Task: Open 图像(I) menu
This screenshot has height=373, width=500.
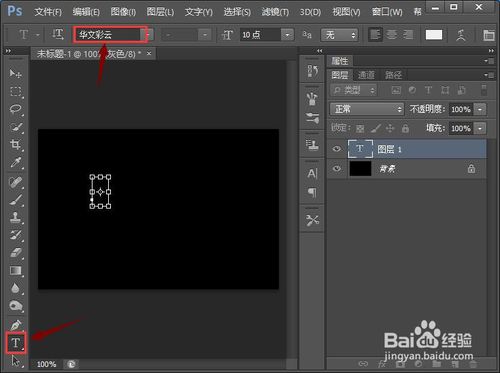Action: (x=123, y=12)
